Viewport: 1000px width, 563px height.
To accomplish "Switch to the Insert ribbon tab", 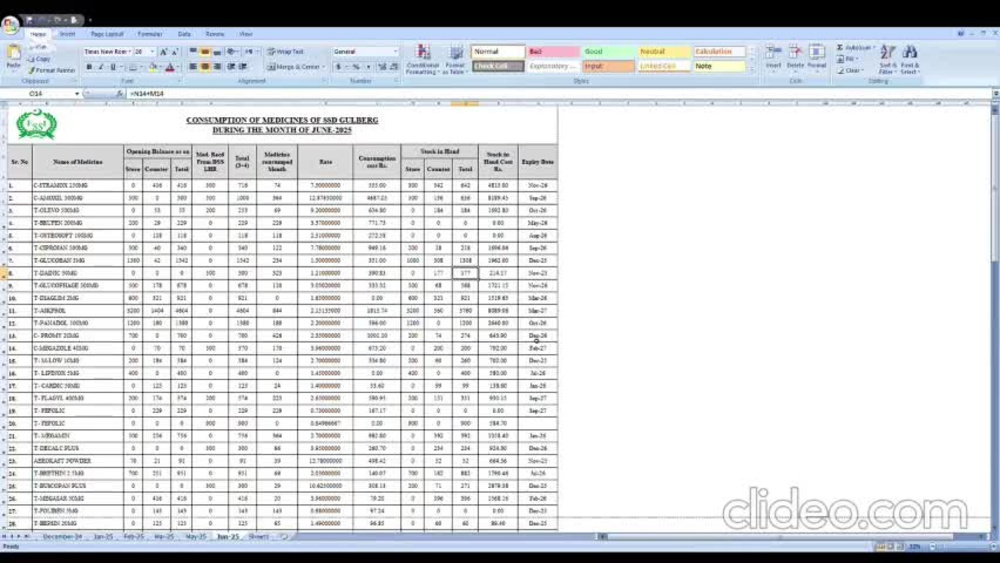I will tap(67, 34).
